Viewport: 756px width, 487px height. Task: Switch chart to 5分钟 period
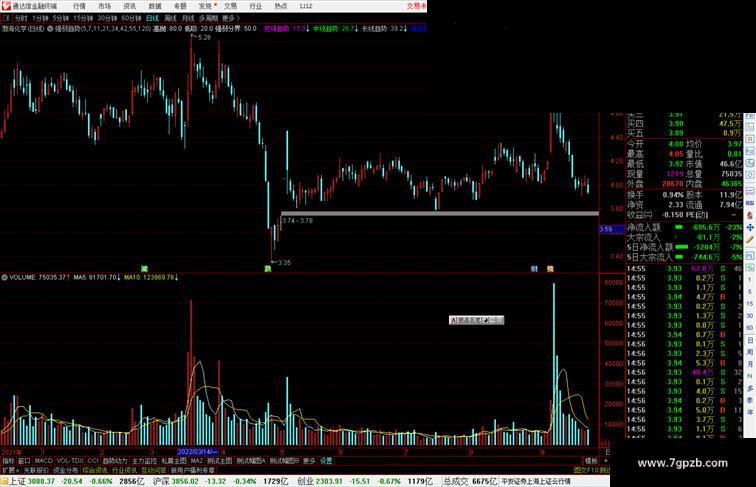click(61, 18)
